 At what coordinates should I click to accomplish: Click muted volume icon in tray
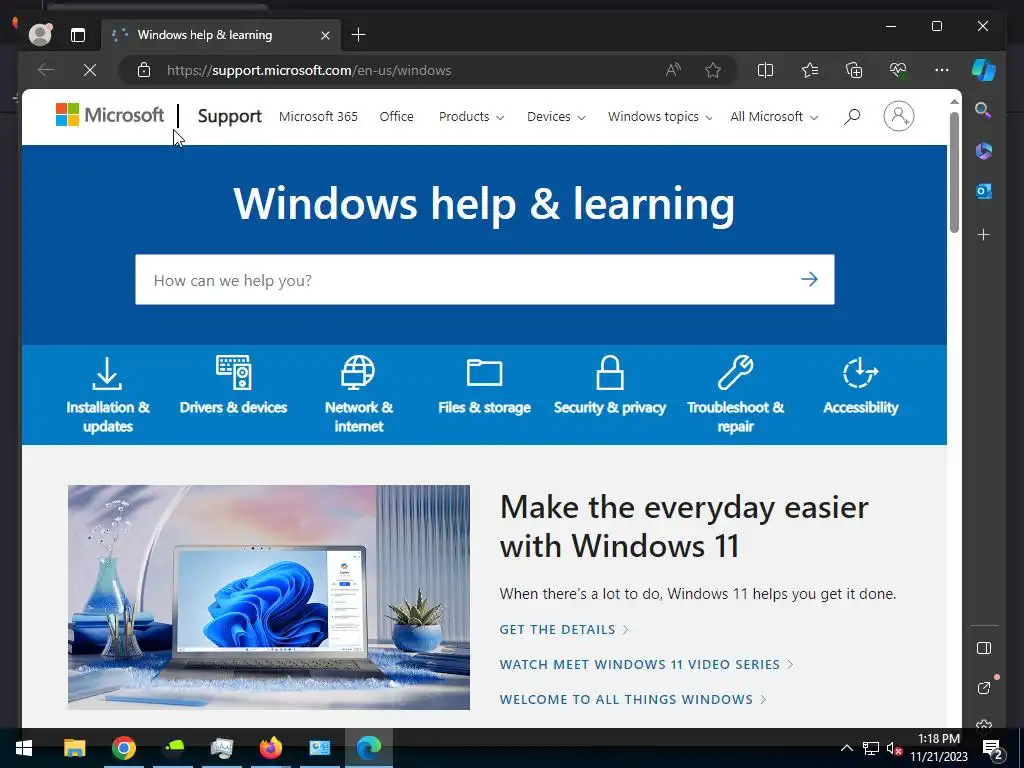(x=894, y=748)
